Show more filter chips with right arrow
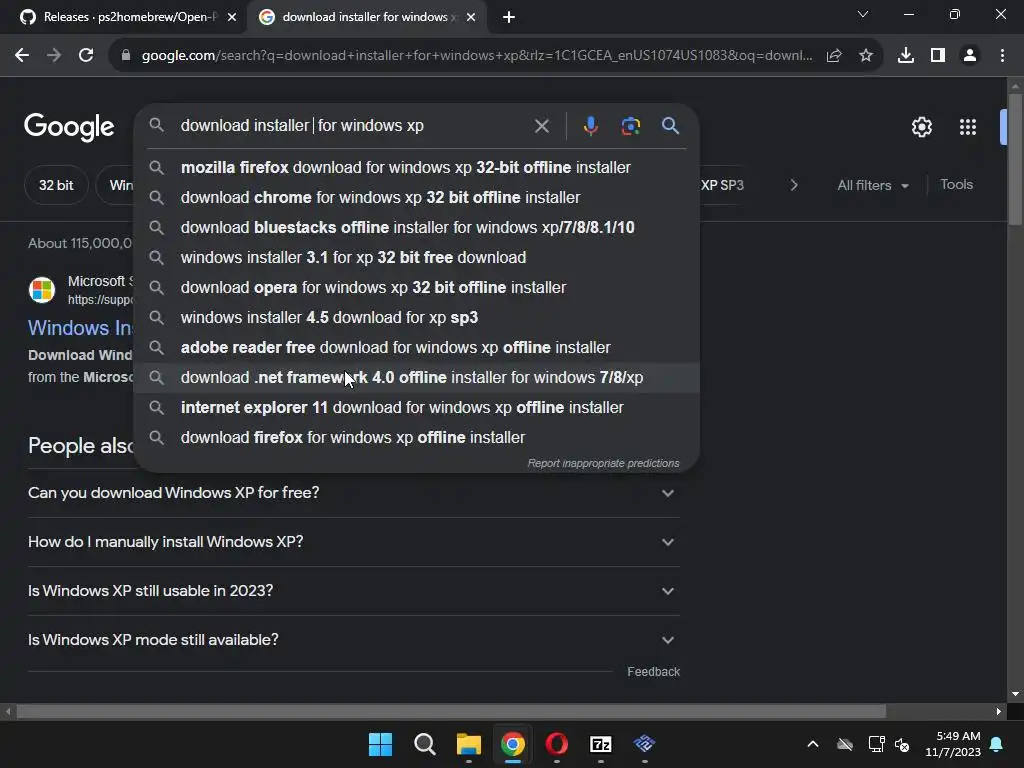This screenshot has width=1024, height=768. tap(793, 185)
